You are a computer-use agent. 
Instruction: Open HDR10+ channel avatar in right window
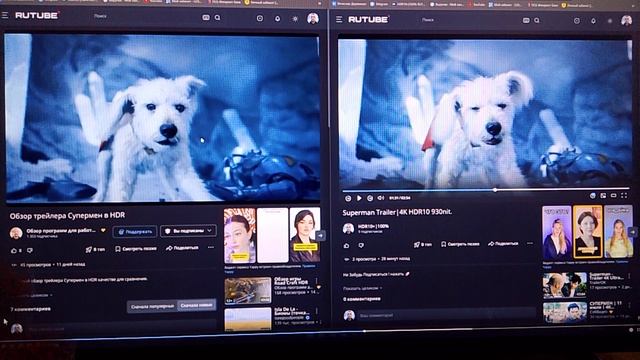[348, 229]
